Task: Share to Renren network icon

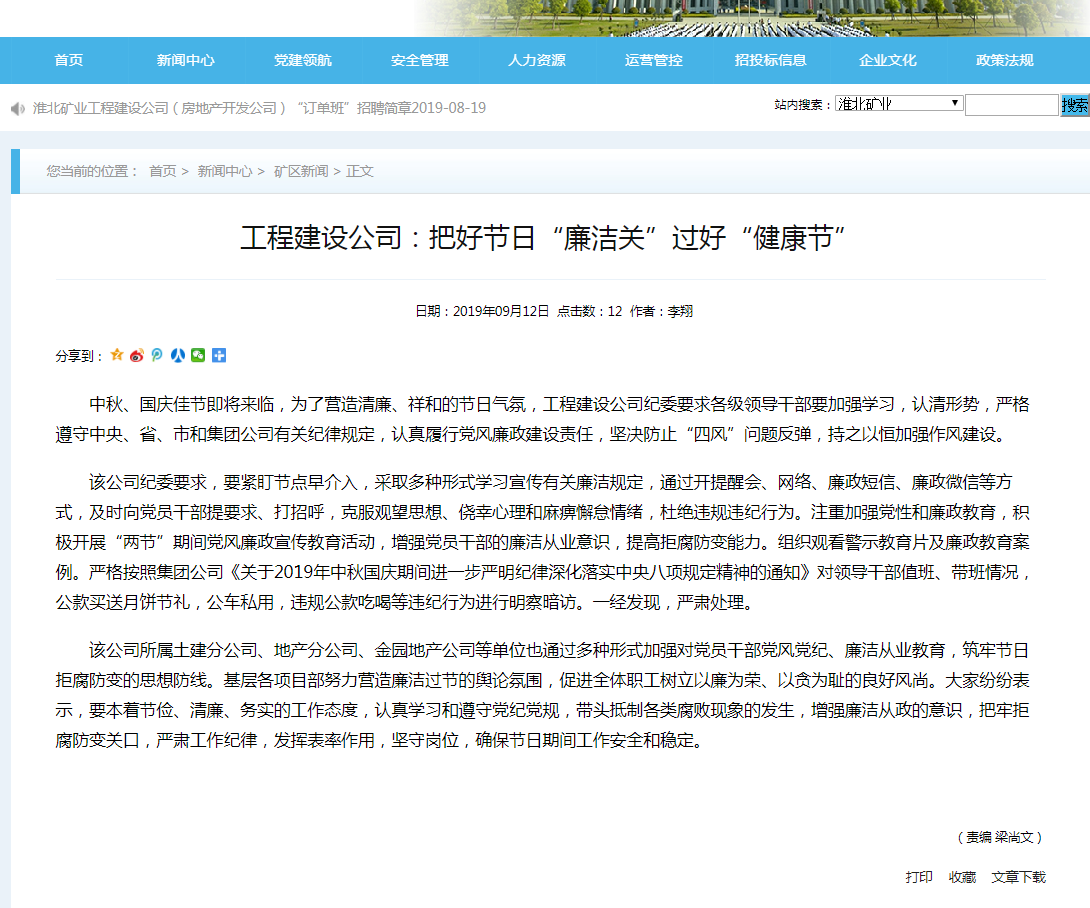Action: click(x=178, y=355)
